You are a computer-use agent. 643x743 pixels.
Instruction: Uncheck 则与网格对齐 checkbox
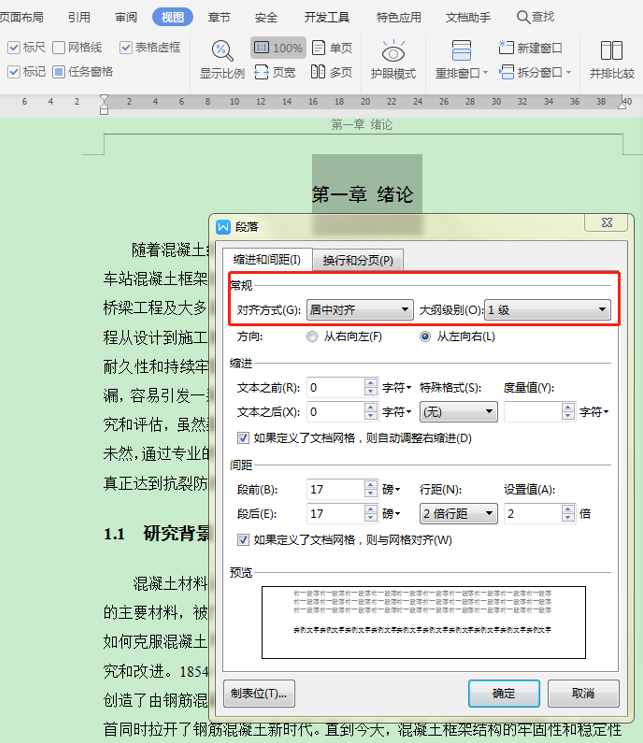(x=243, y=540)
